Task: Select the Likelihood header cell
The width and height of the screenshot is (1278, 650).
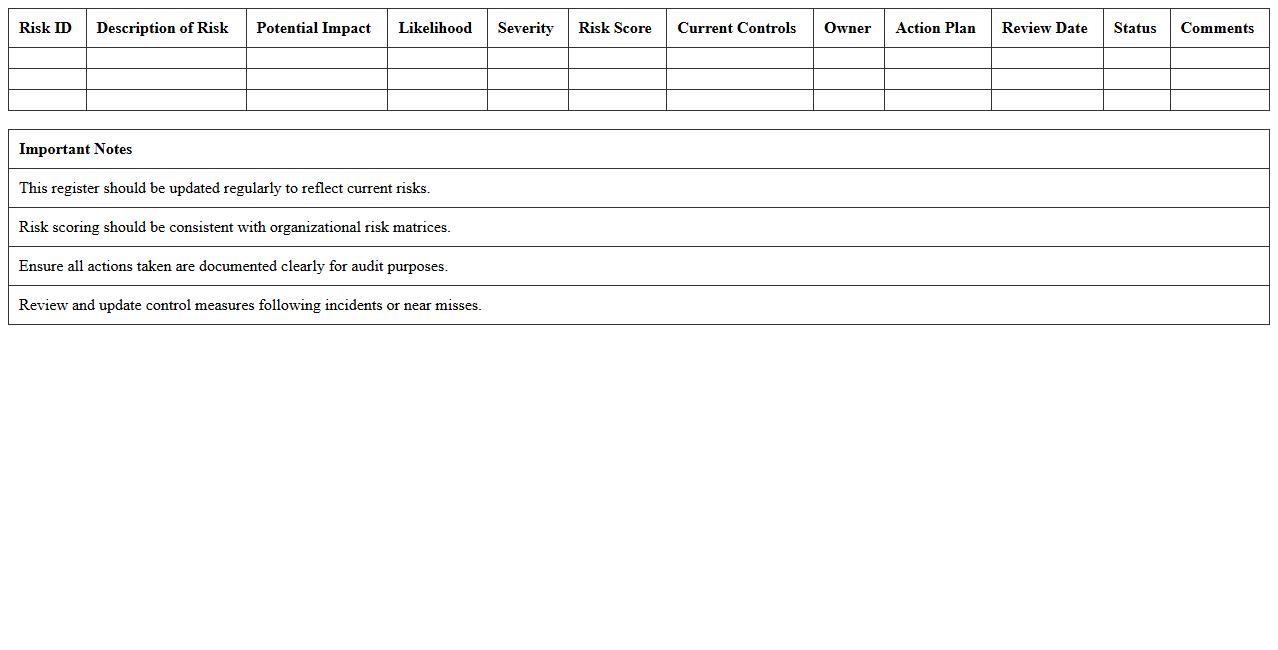Action: [x=436, y=28]
